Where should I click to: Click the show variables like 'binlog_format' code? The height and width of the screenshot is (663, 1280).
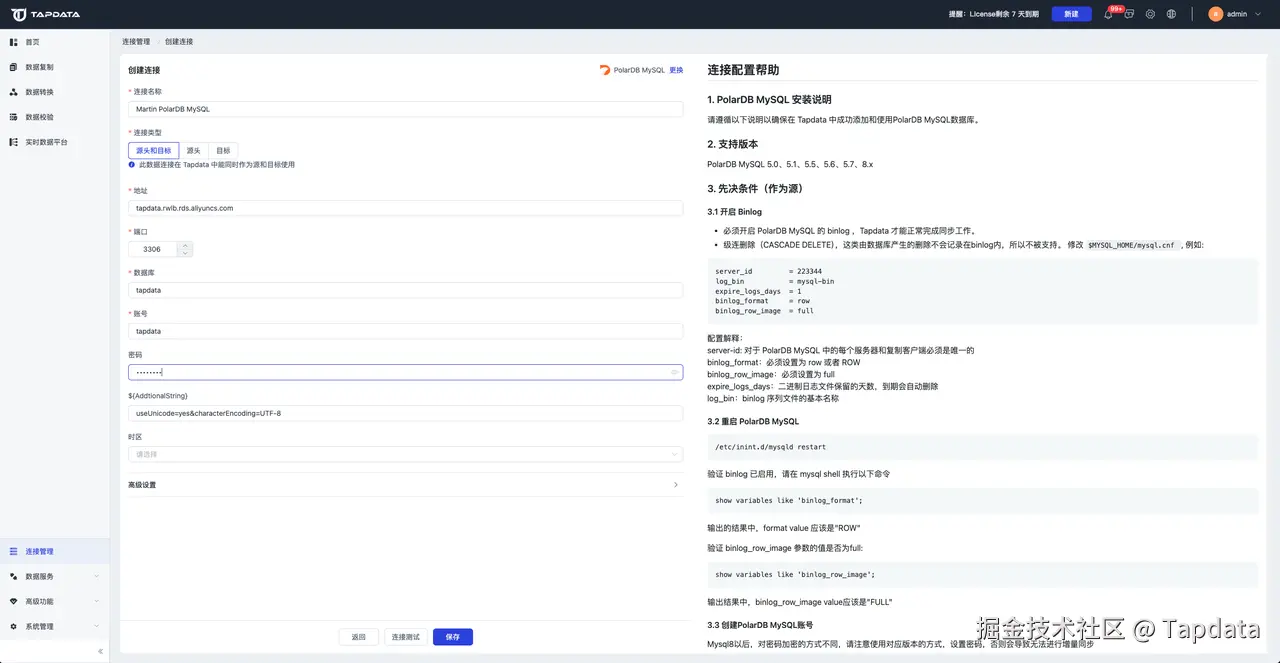point(789,500)
